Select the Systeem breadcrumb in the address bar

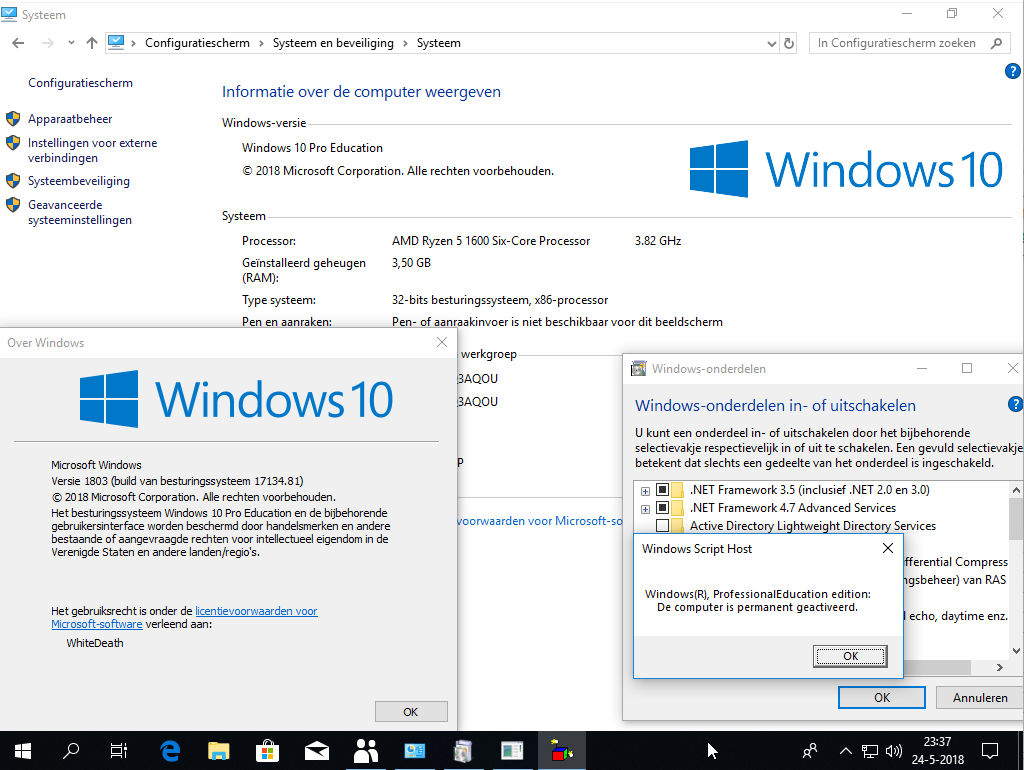(x=439, y=43)
